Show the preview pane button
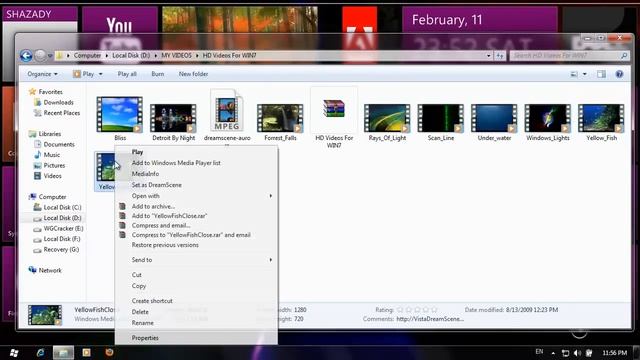This screenshot has width=640, height=360. 601,74
